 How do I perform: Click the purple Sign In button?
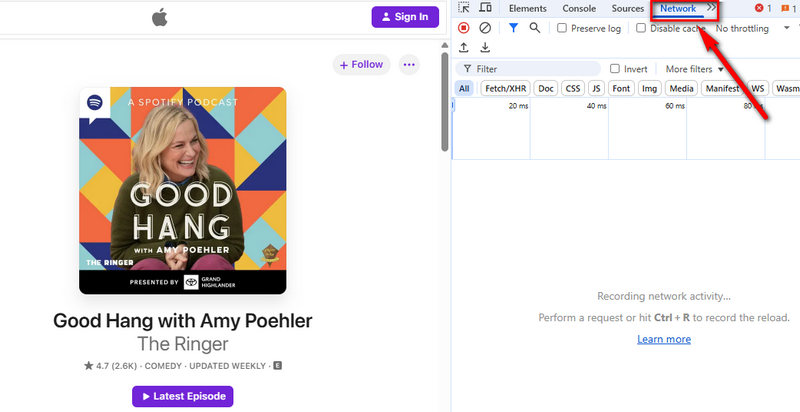(405, 17)
